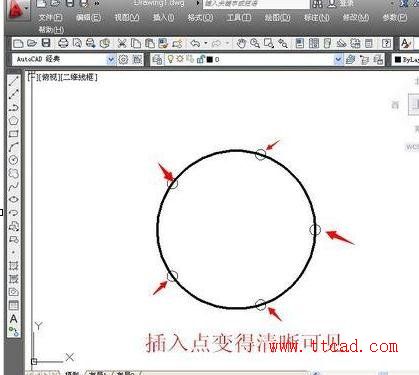Toggle the layer lock icon

tap(200, 59)
